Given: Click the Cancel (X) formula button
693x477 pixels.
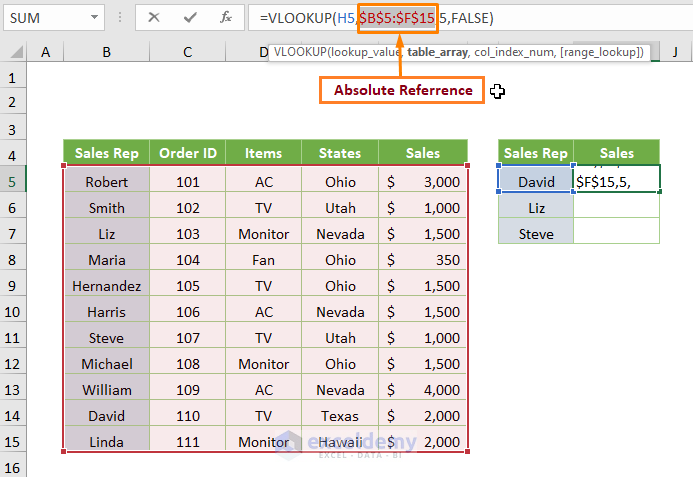Looking at the screenshot, I should pos(153,18).
